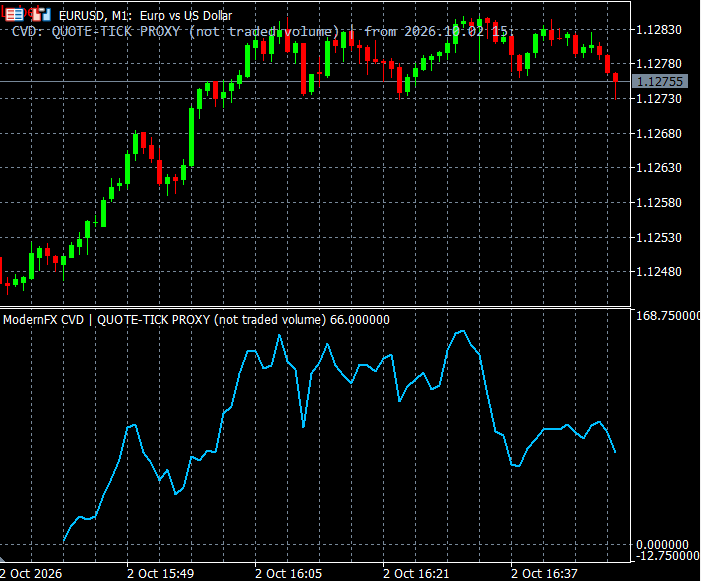Viewport: 701px width, 581px height.
Task: Click the 1.12680 price scale value
Action: point(659,133)
